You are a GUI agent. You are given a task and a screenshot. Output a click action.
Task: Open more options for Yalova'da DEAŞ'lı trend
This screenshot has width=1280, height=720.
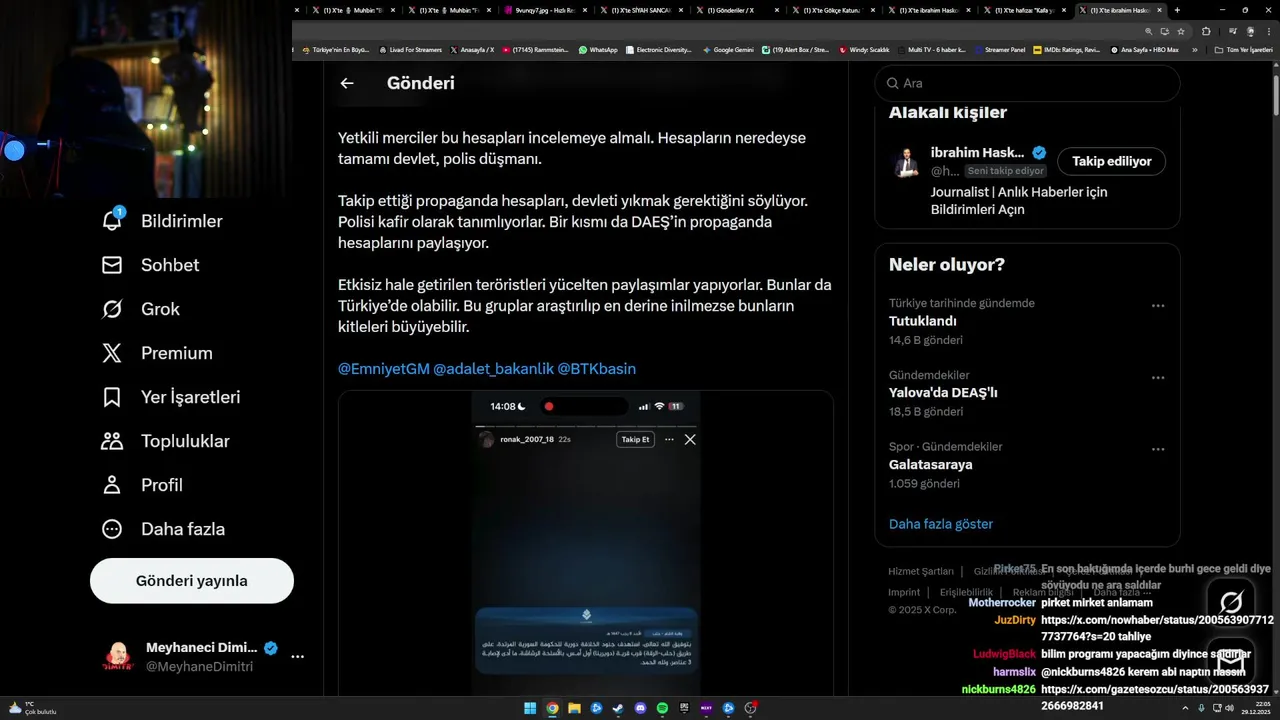pyautogui.click(x=1158, y=378)
